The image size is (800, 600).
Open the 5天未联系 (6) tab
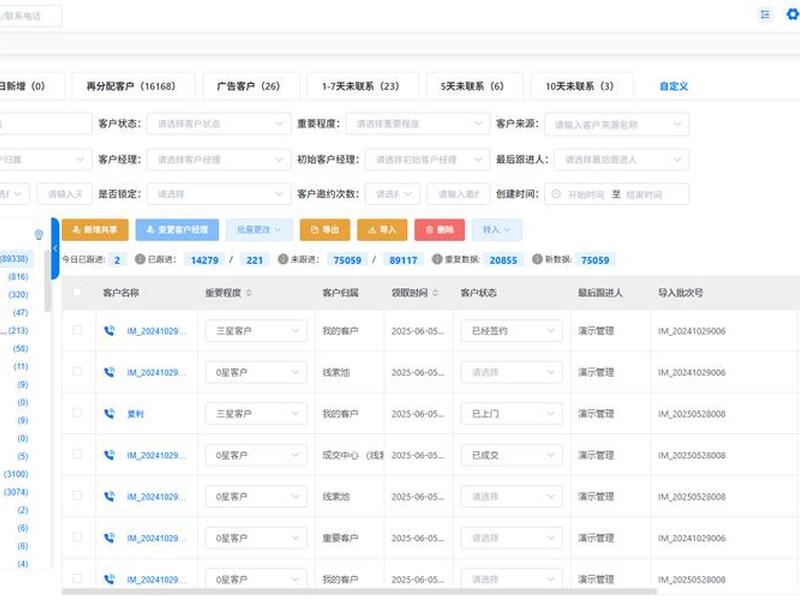tap(473, 86)
